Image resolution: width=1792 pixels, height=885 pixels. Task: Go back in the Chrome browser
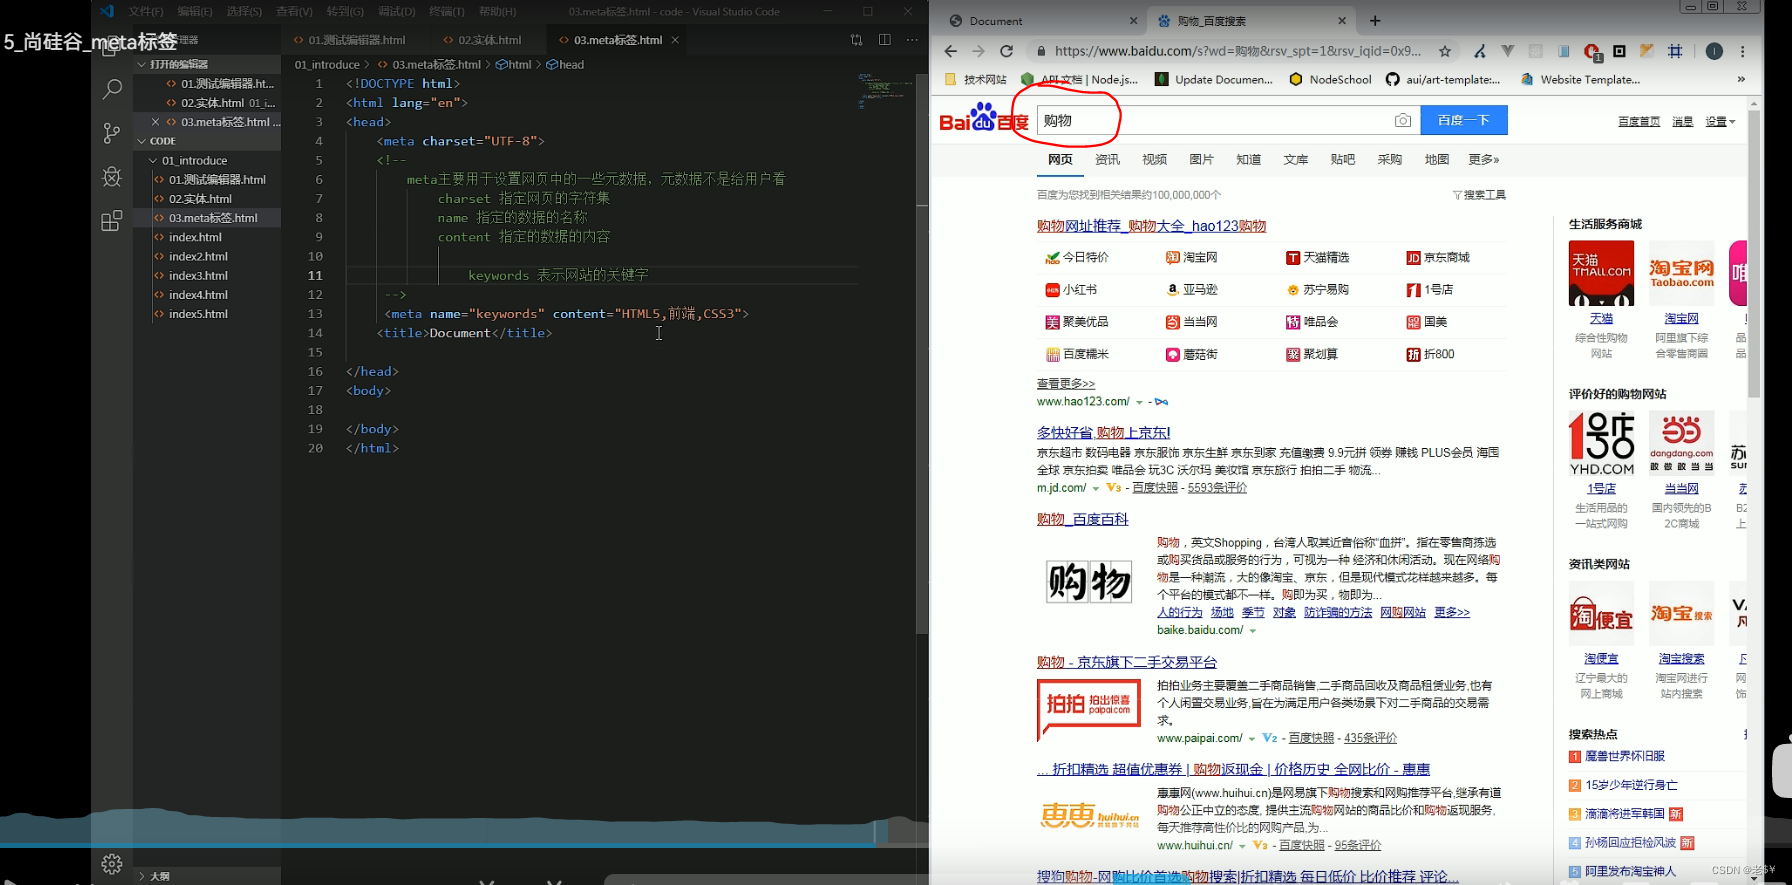tap(950, 51)
